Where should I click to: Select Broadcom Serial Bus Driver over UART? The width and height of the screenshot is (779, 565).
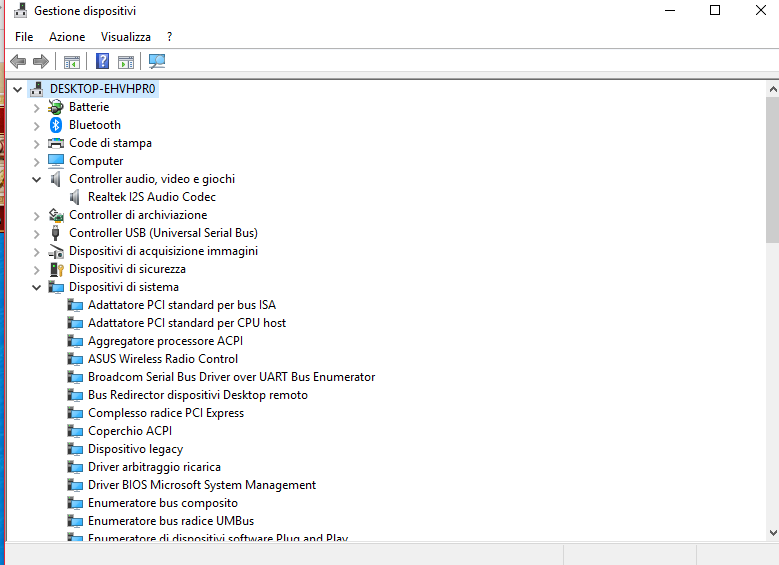point(232,377)
